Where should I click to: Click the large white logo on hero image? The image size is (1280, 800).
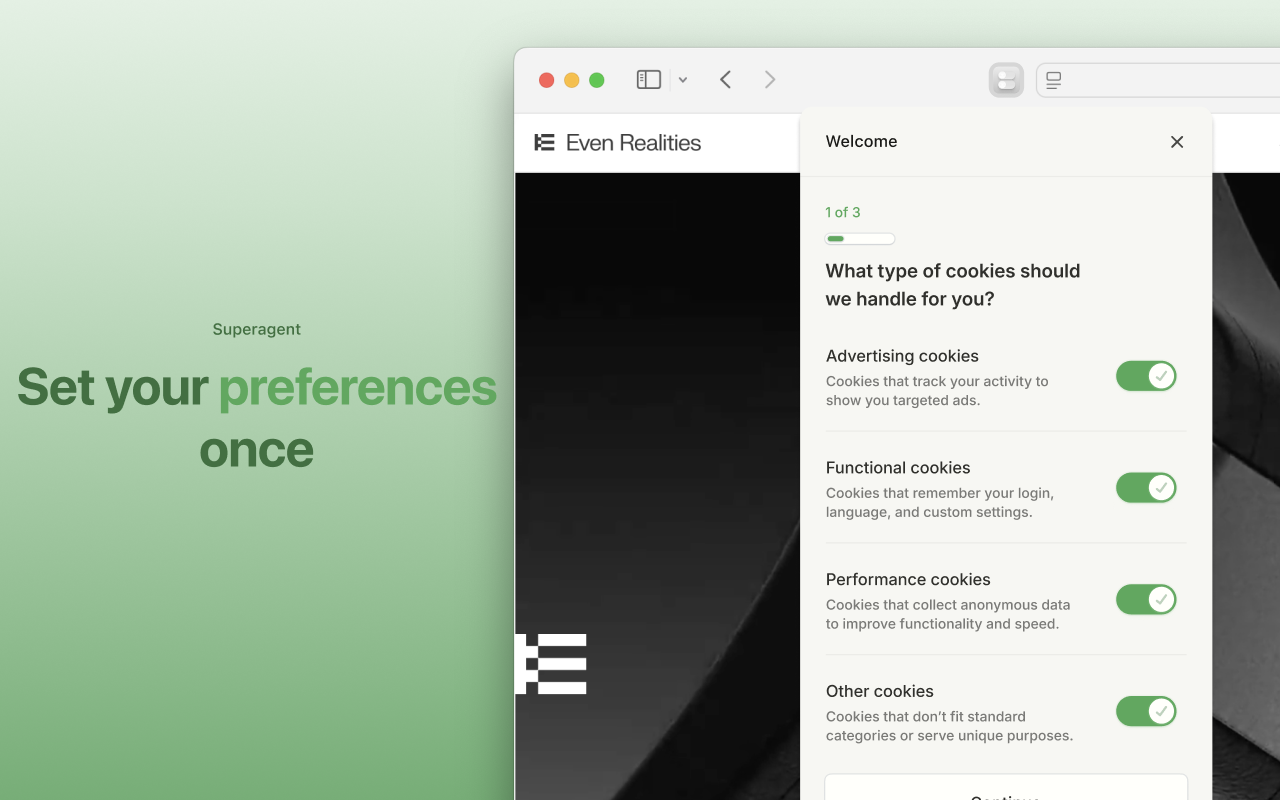(551, 664)
